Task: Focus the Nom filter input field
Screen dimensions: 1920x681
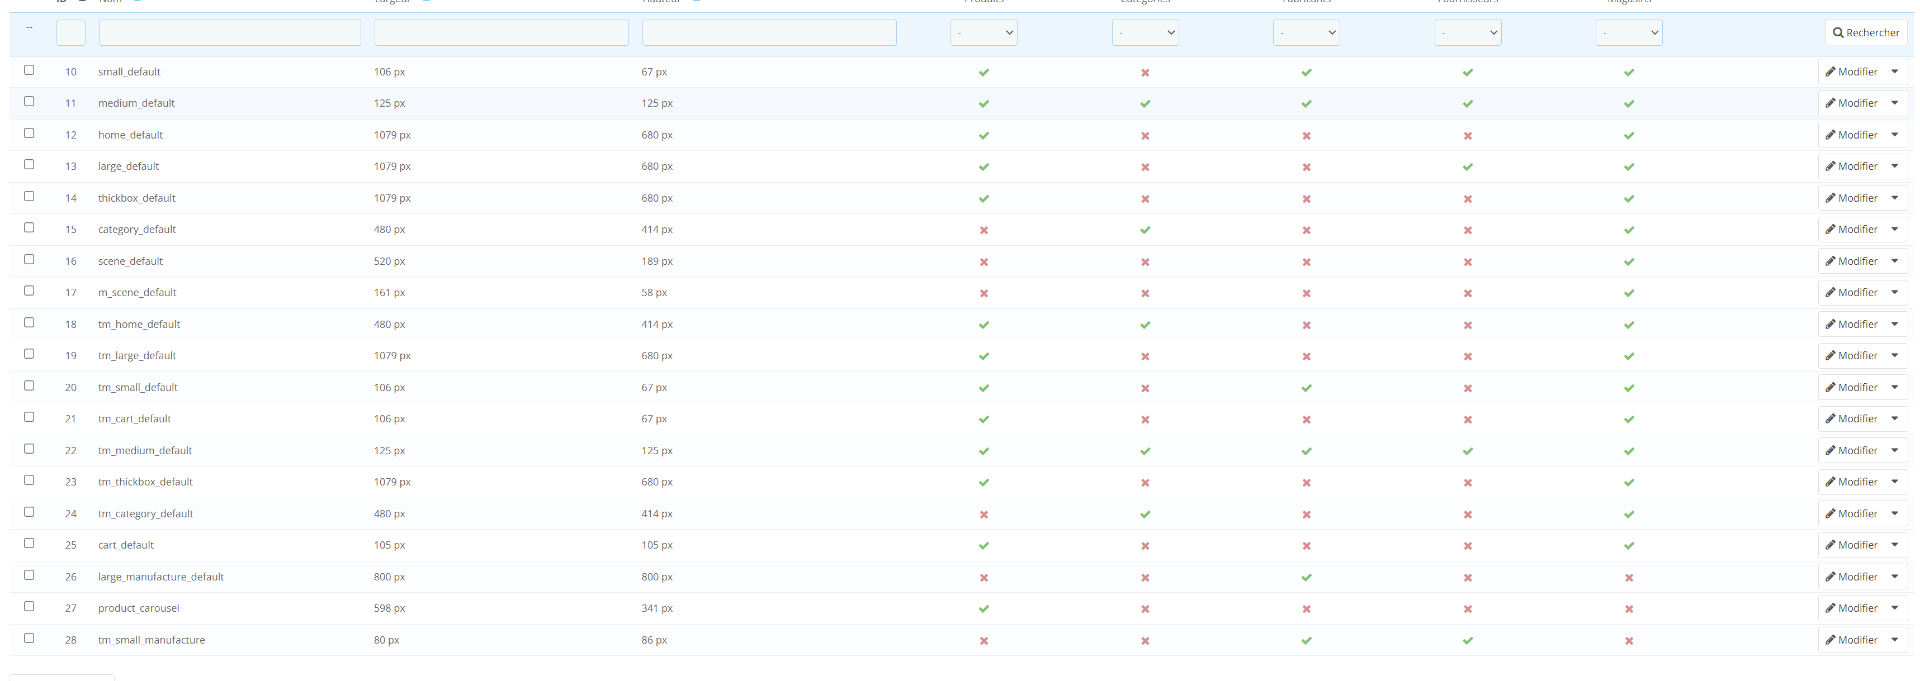Action: tap(230, 33)
